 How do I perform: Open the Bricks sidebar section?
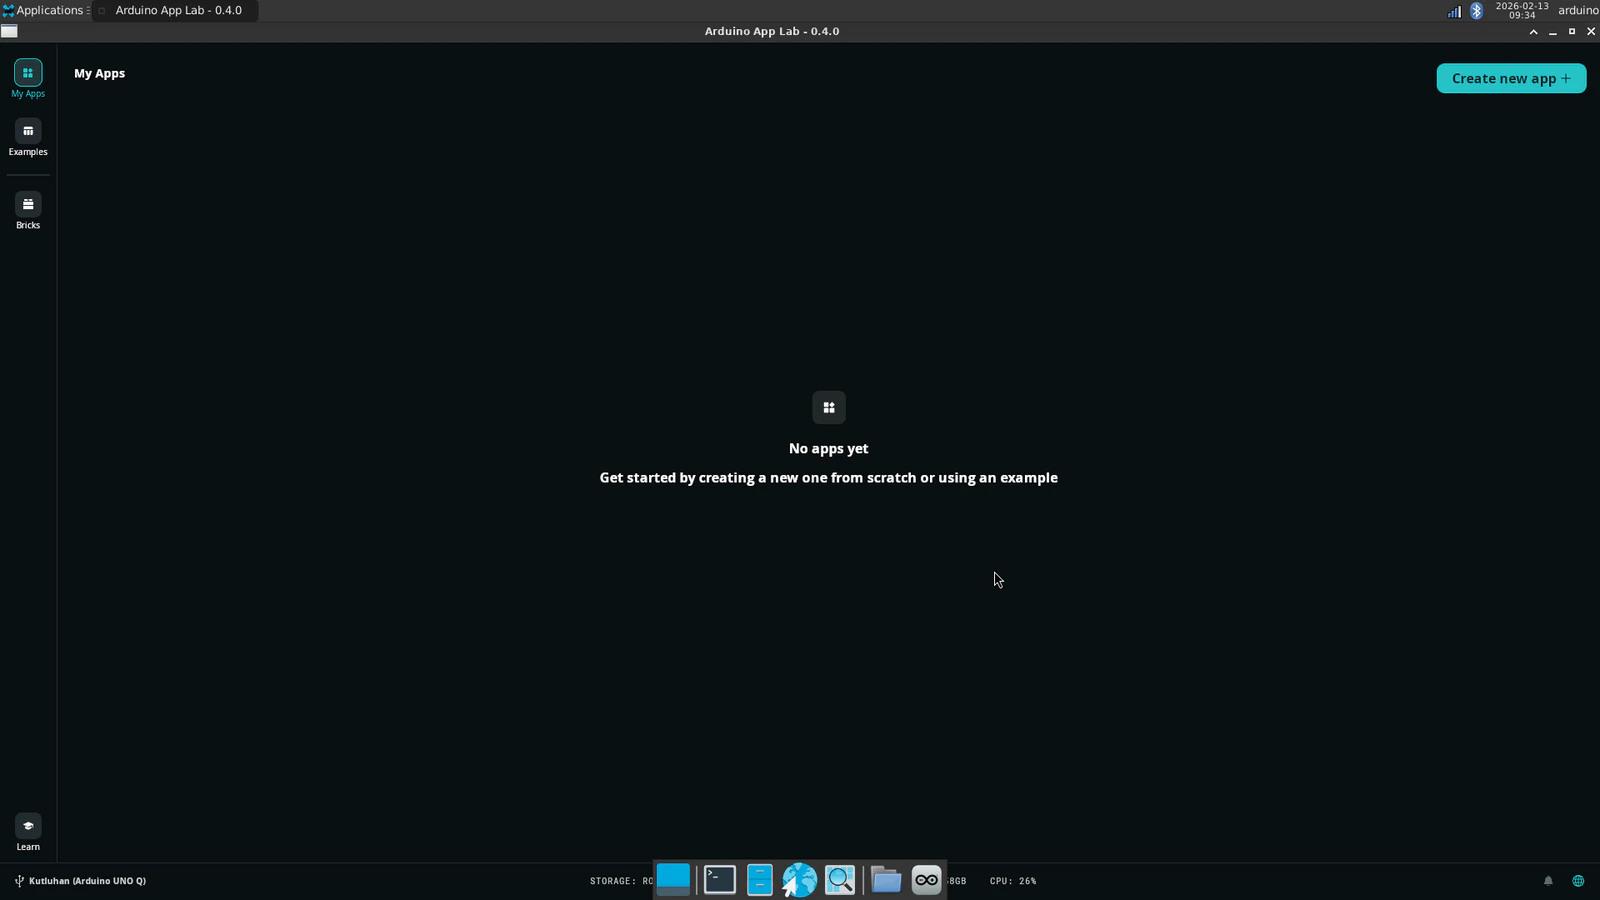(28, 211)
